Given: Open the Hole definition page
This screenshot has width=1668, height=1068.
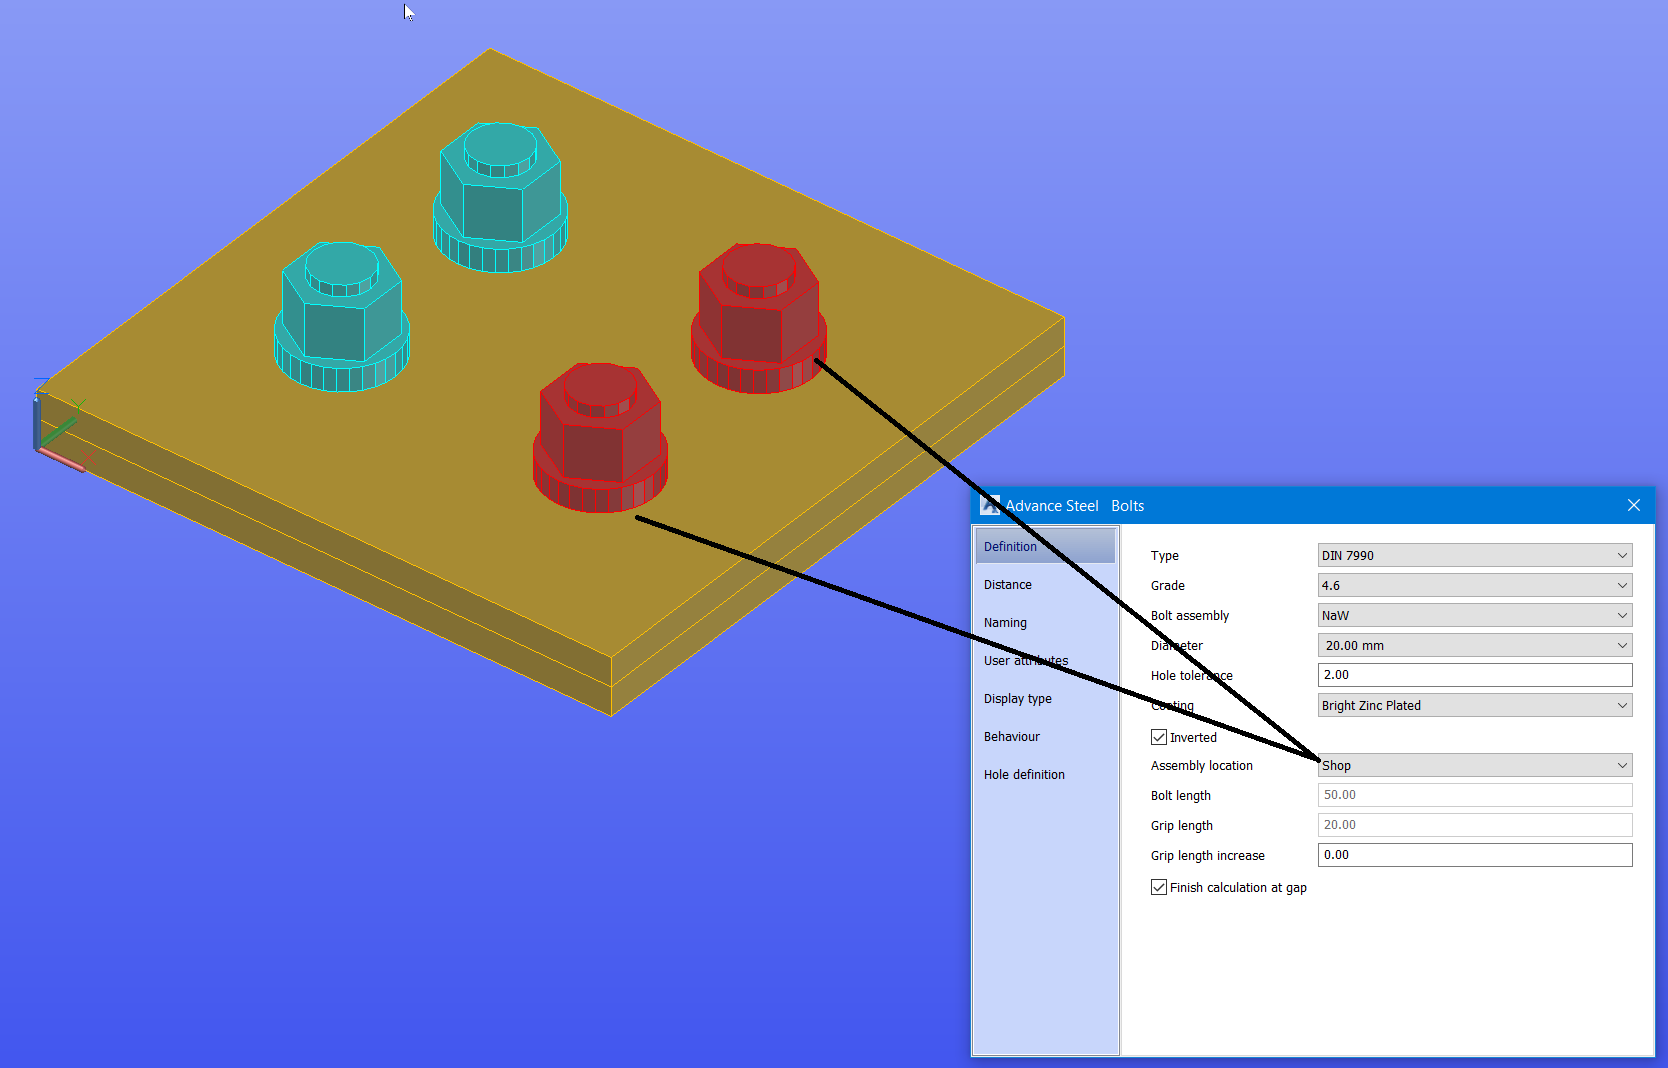Looking at the screenshot, I should (1024, 774).
